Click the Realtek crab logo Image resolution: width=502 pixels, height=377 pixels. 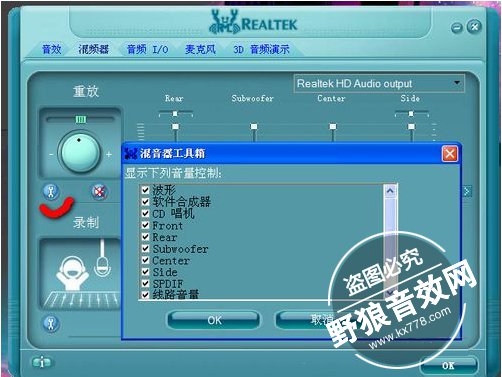pos(224,22)
